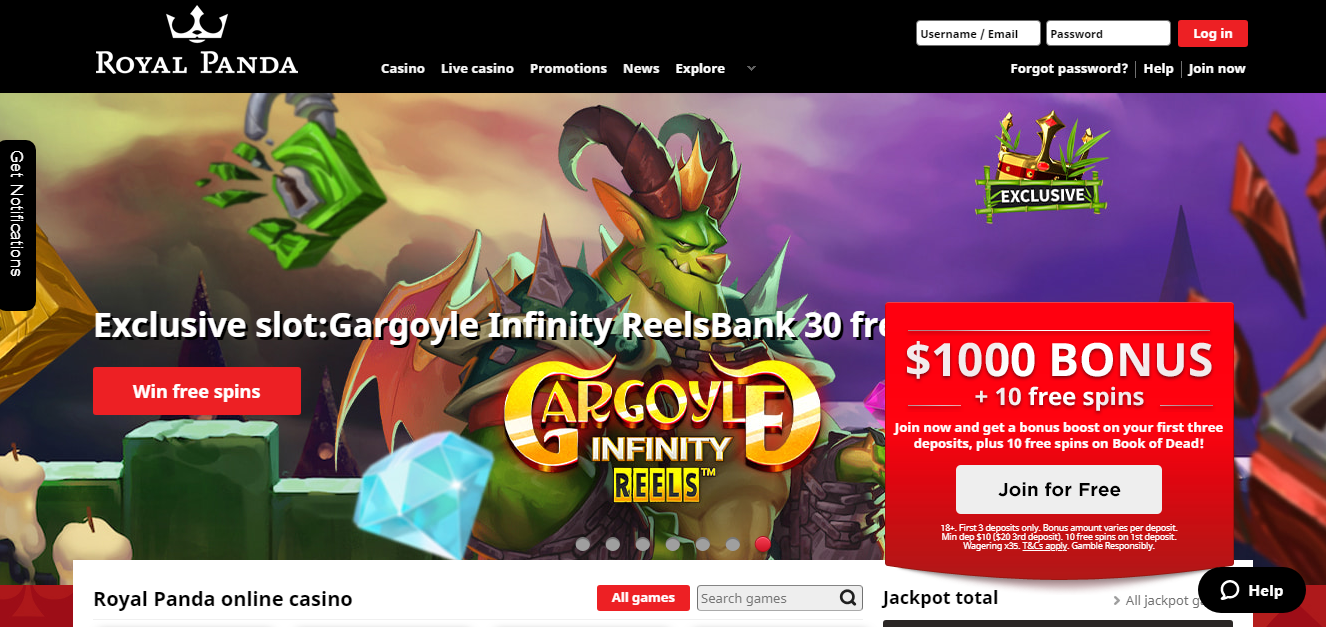Select the red active carousel dot
The image size is (1326, 627).
coord(763,544)
